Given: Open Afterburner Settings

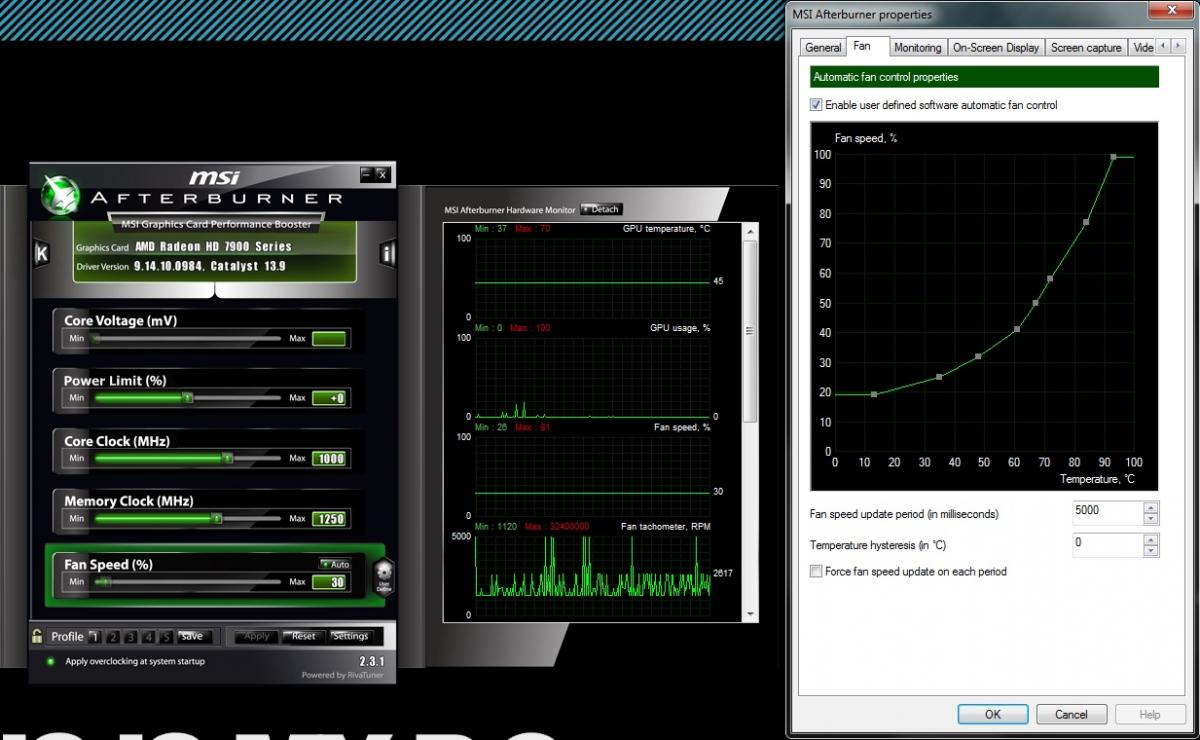Looking at the screenshot, I should coord(350,636).
